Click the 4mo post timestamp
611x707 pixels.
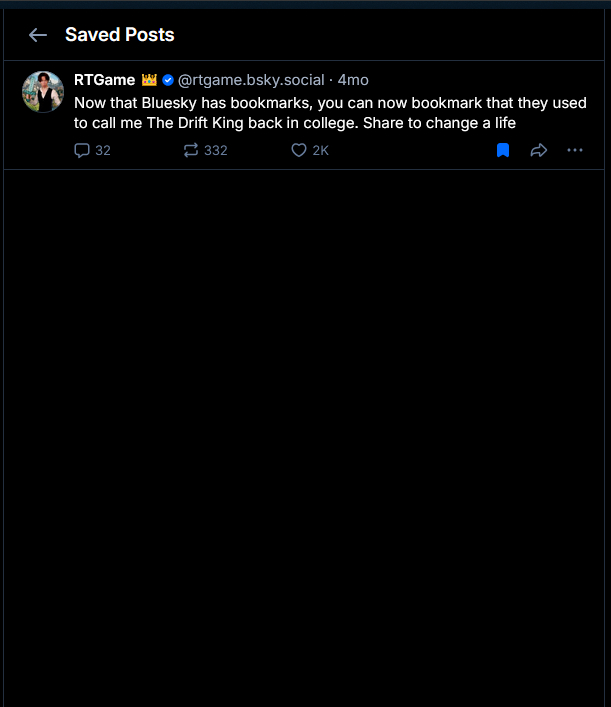coord(353,80)
